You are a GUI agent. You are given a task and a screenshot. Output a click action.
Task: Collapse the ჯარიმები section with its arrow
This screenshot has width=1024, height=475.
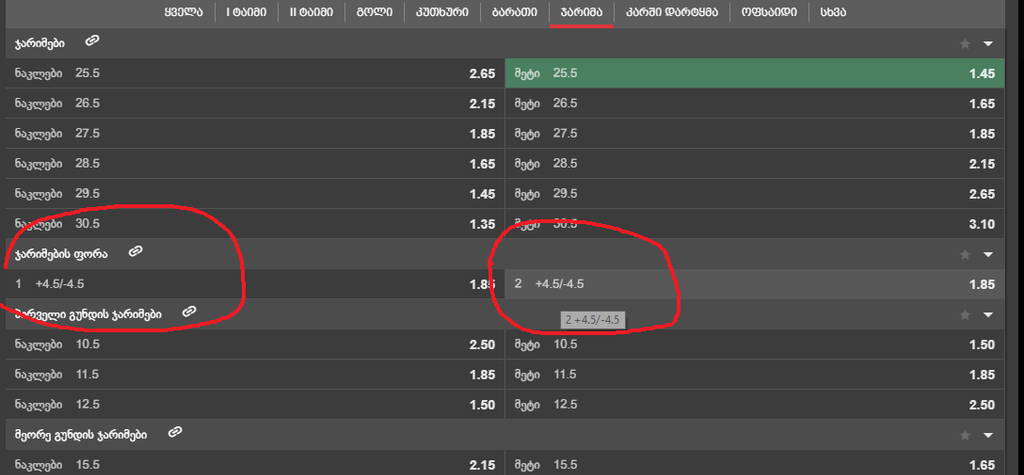[x=987, y=44]
